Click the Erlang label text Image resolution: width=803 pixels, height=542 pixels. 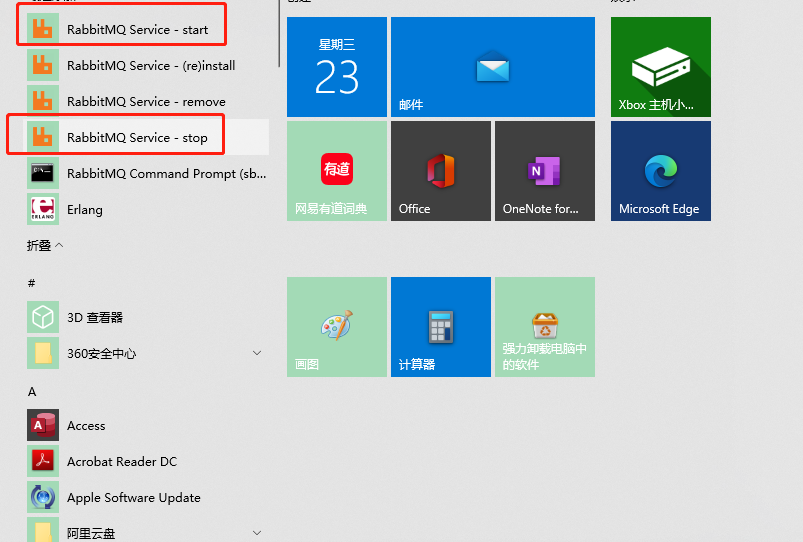(85, 210)
